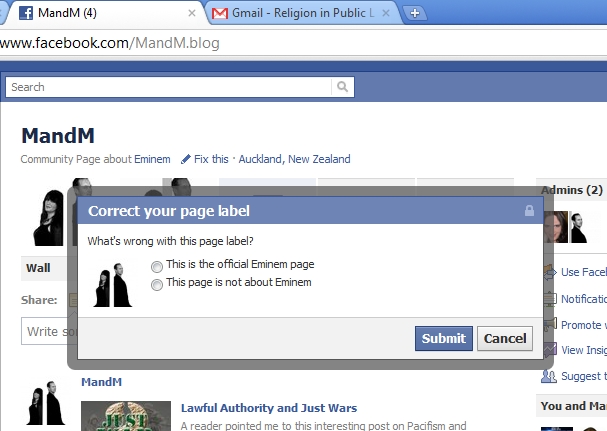Click the search magnifier icon

(x=342, y=87)
